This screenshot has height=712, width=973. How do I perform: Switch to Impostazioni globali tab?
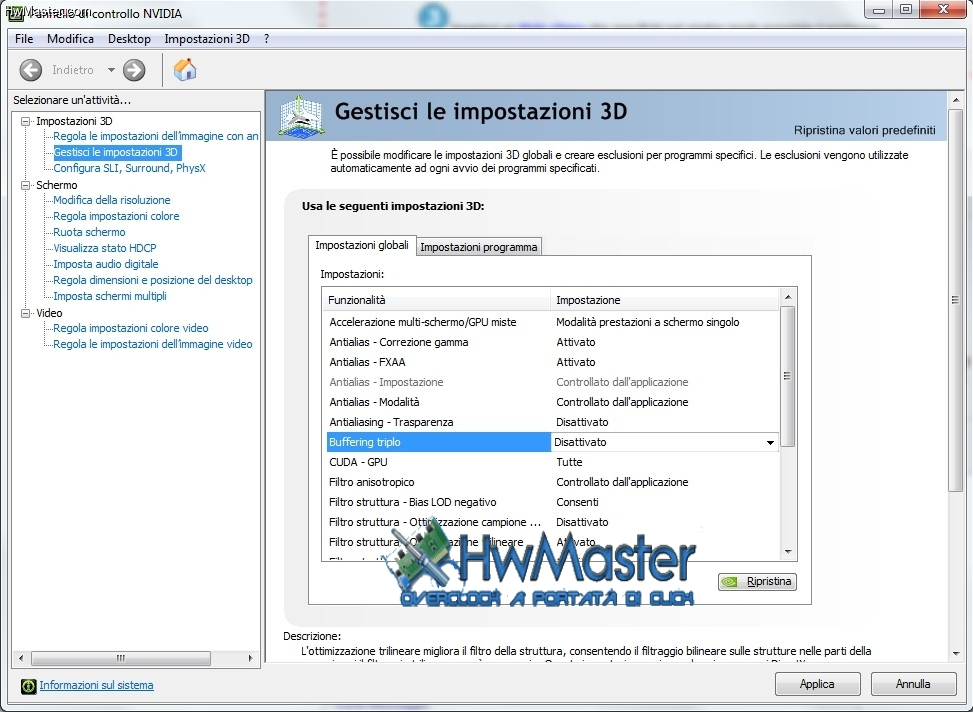point(362,245)
